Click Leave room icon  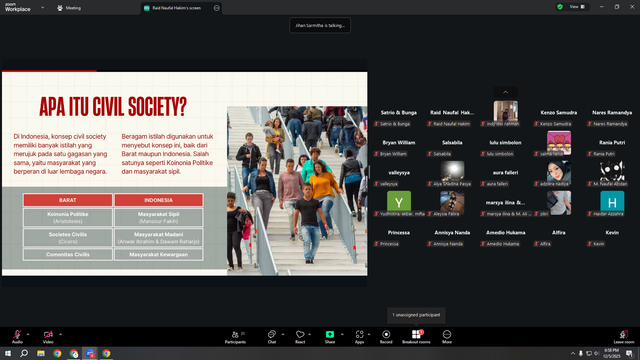click(x=624, y=334)
